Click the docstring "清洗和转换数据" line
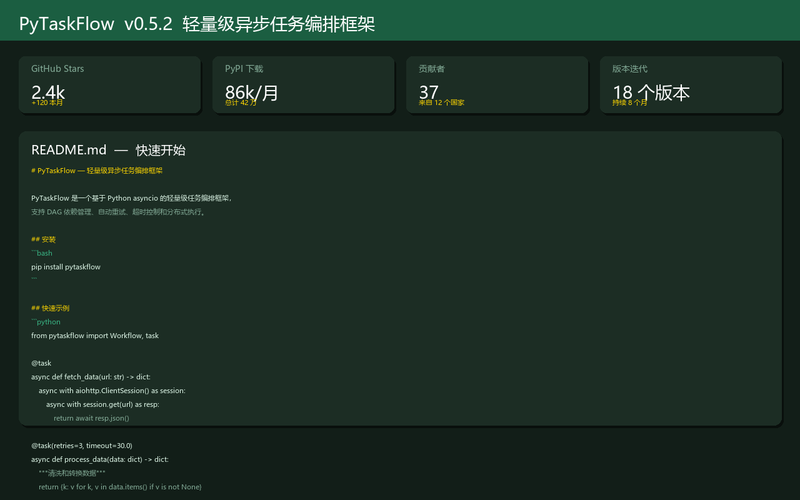This screenshot has height=500, width=800. pos(72,473)
